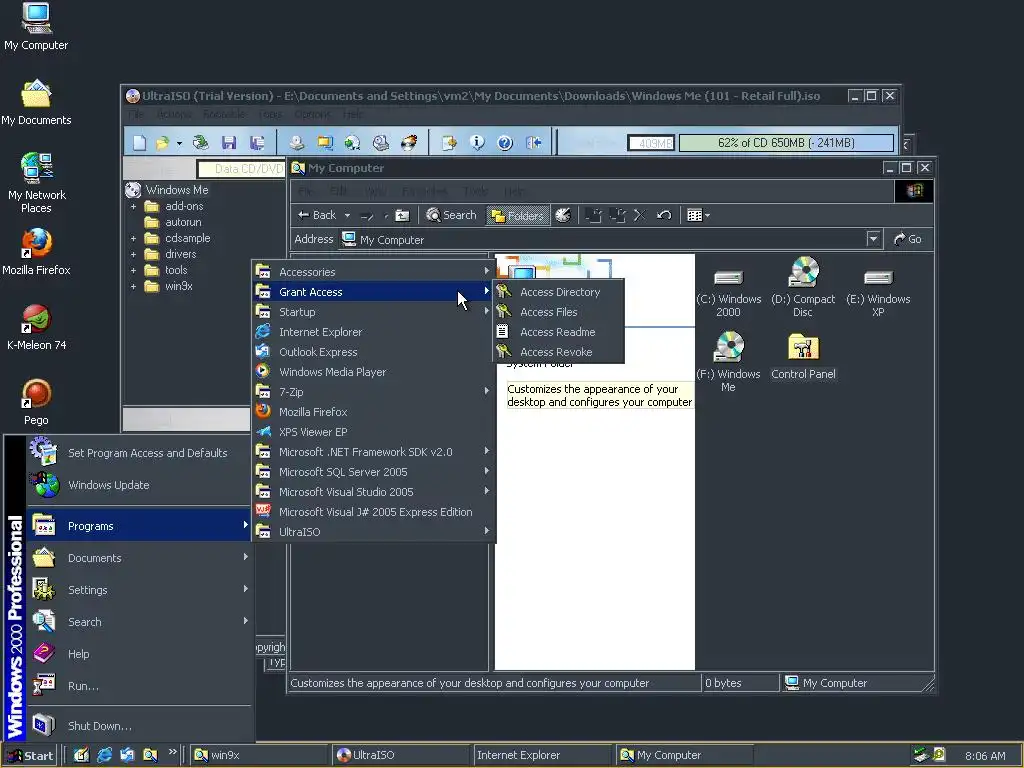The height and width of the screenshot is (768, 1024).
Task: Open Settings in the Start menu
Action: click(x=138, y=590)
